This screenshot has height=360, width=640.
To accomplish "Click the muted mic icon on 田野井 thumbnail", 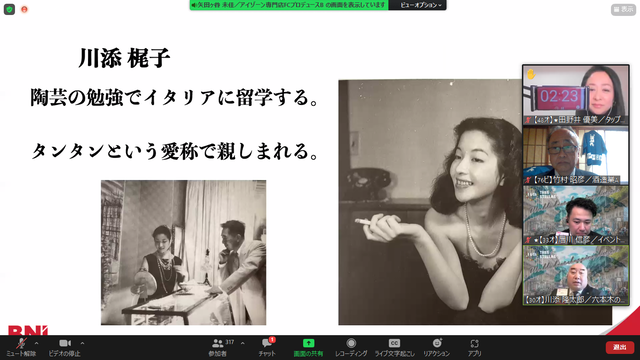I will tap(528, 120).
